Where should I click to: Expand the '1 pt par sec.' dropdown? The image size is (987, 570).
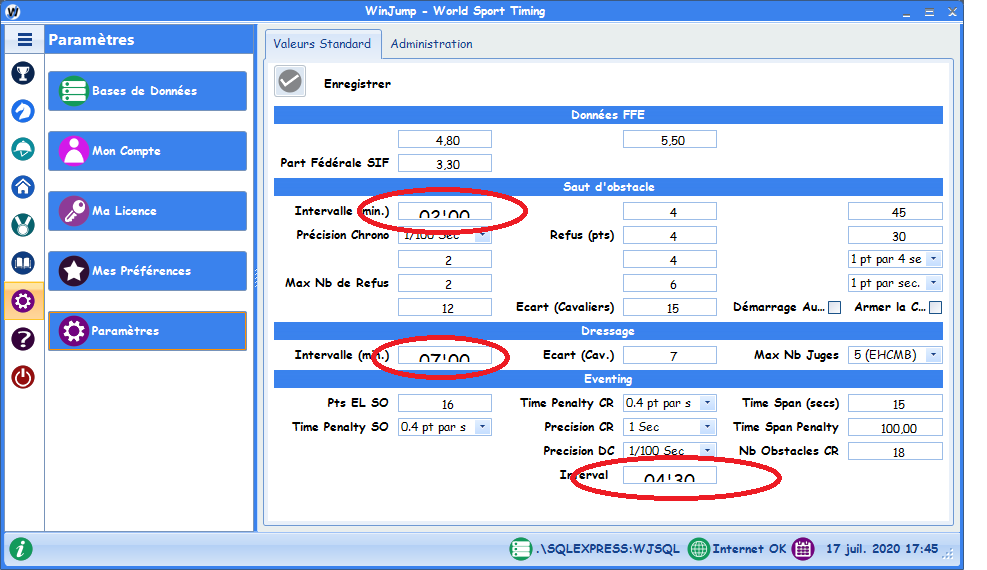tap(934, 283)
